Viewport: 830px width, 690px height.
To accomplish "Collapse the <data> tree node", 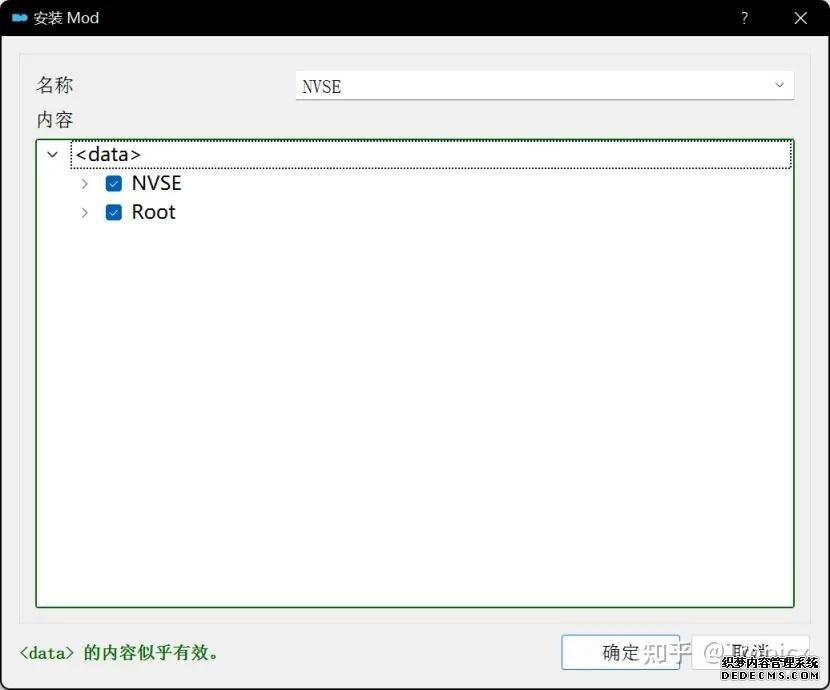I will [53, 155].
